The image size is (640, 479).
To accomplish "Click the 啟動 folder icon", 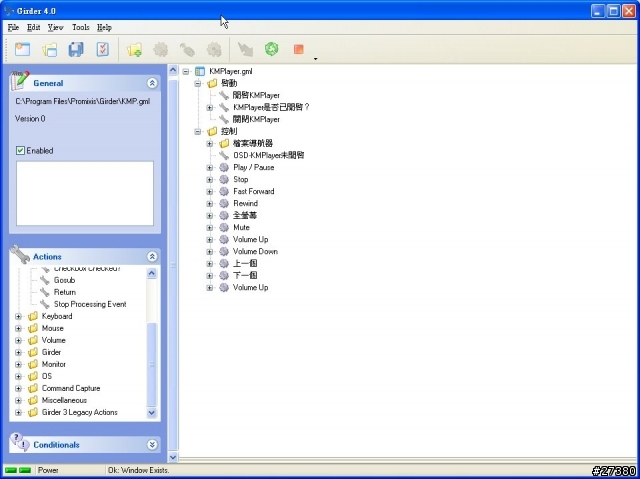I will 212,83.
